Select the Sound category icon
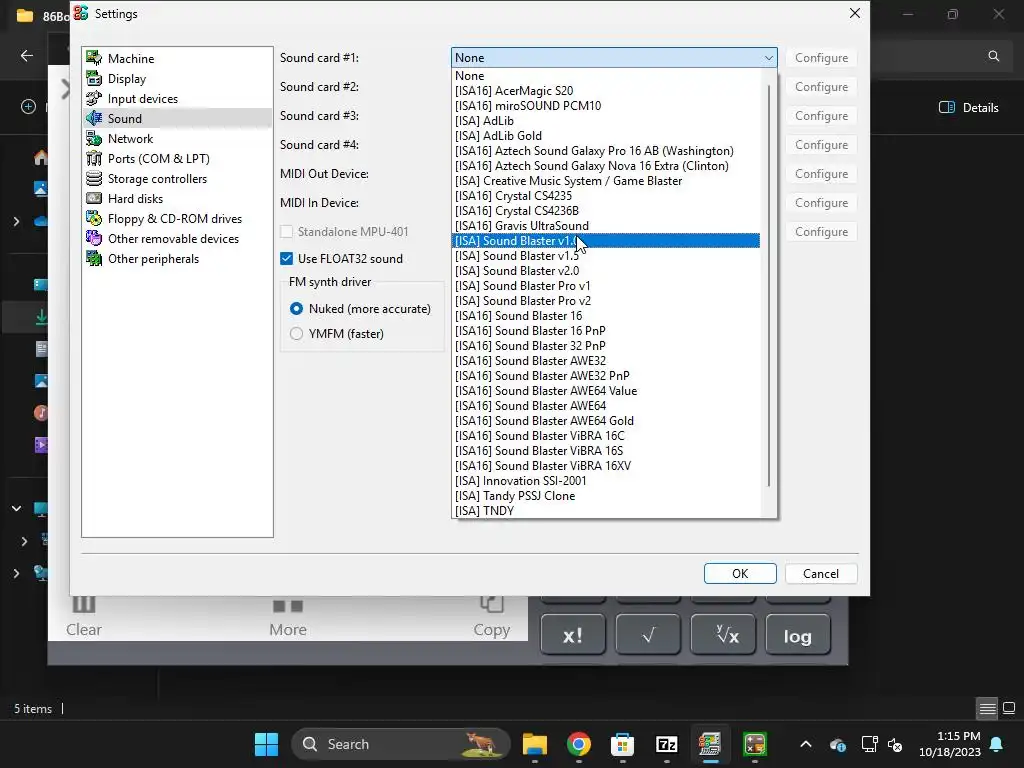The height and width of the screenshot is (768, 1024). coord(94,118)
